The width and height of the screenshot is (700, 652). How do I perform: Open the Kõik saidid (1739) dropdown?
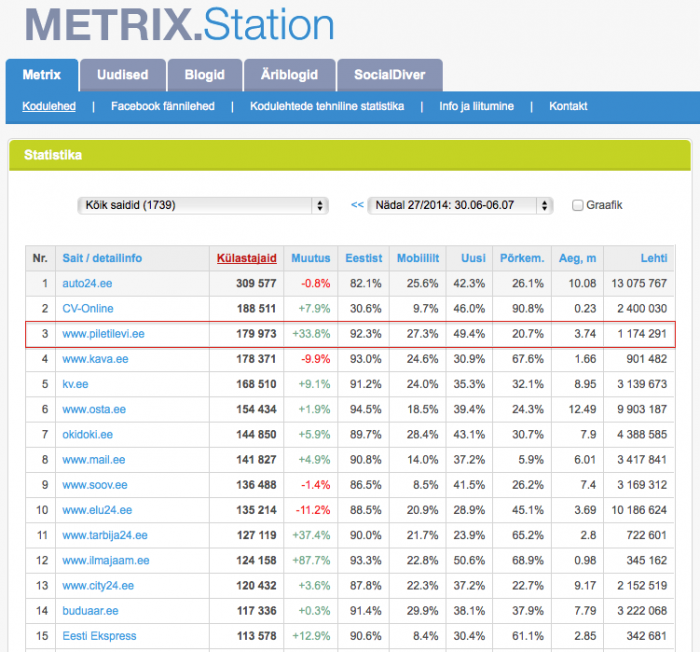tap(203, 205)
